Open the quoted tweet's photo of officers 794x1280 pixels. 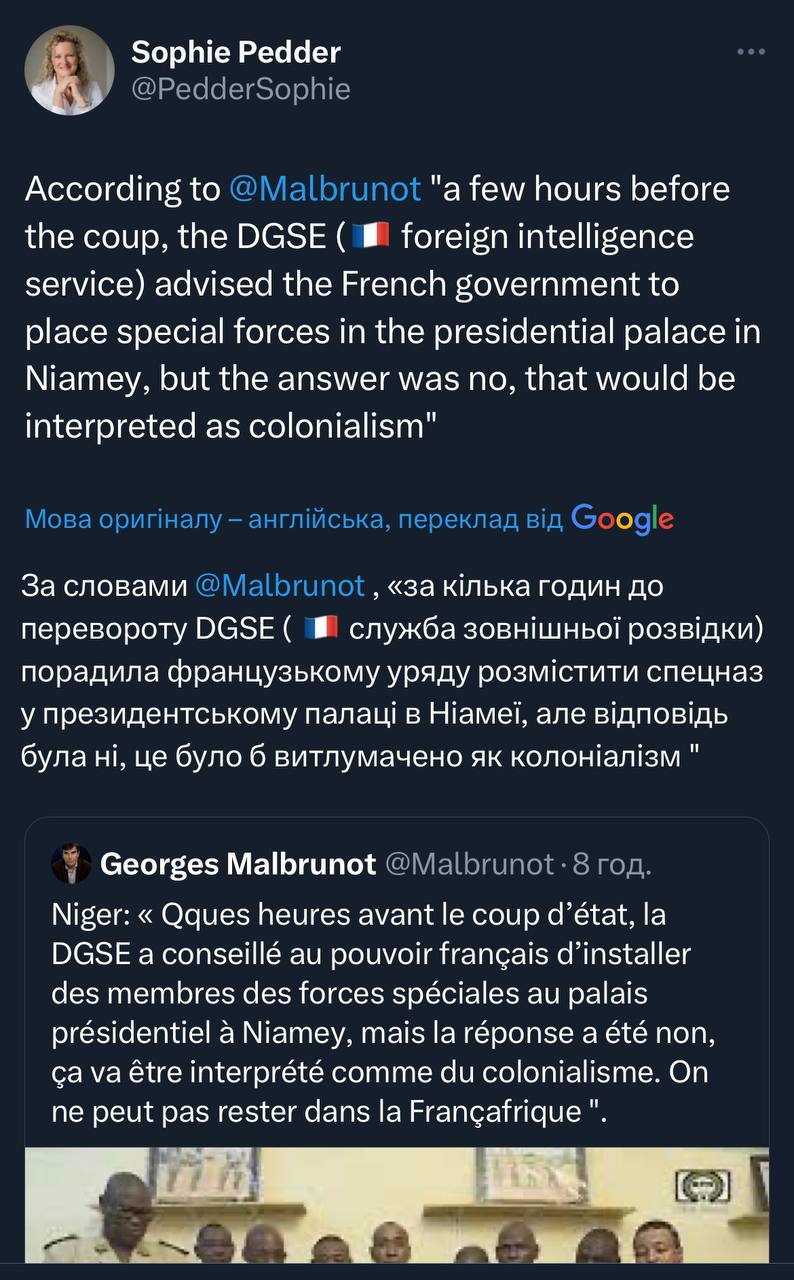pos(396,1205)
